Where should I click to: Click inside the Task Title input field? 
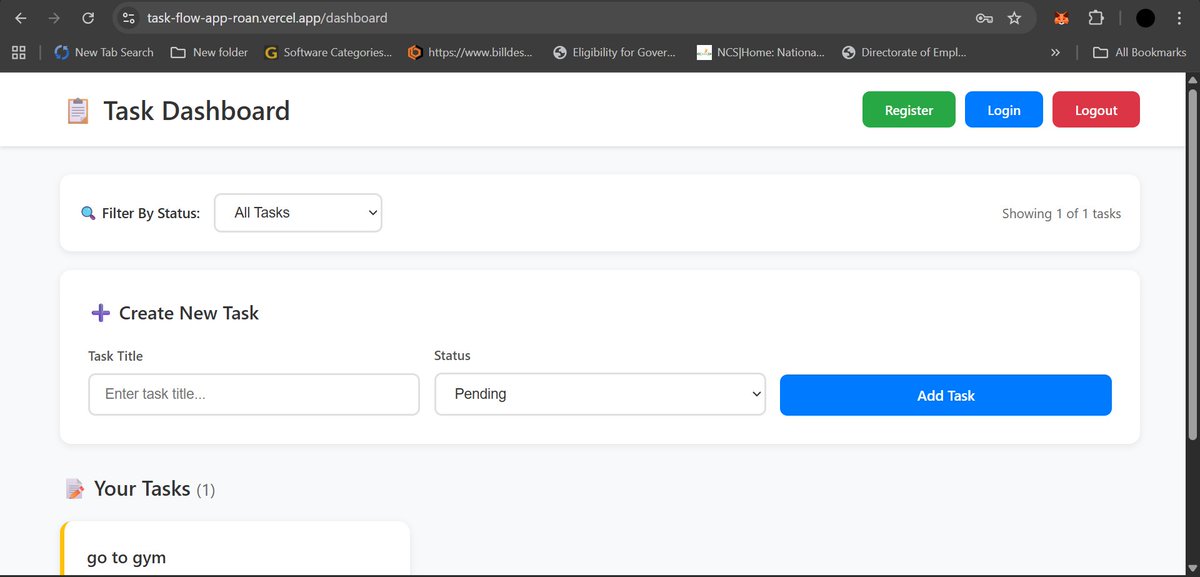pyautogui.click(x=253, y=394)
